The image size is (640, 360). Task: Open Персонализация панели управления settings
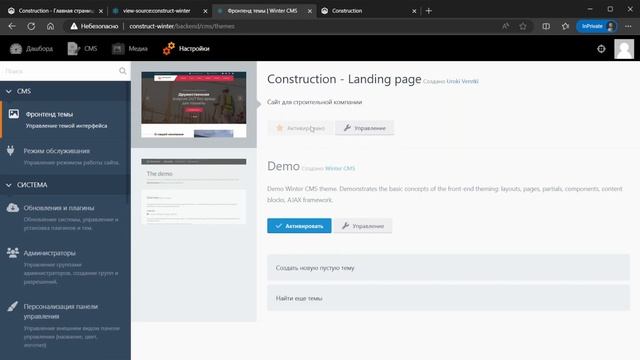[65, 325]
